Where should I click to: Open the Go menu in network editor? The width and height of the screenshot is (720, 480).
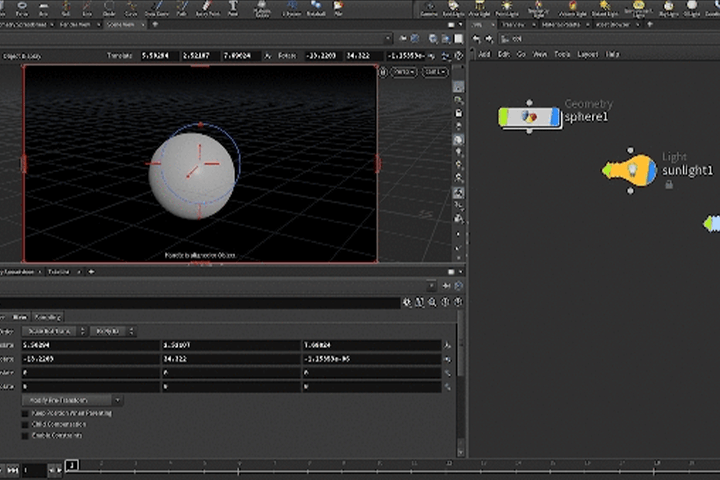point(521,54)
